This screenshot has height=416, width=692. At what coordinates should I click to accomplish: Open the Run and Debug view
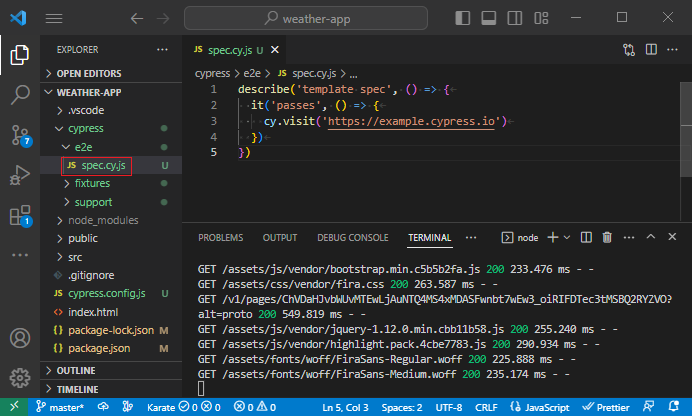[20, 175]
